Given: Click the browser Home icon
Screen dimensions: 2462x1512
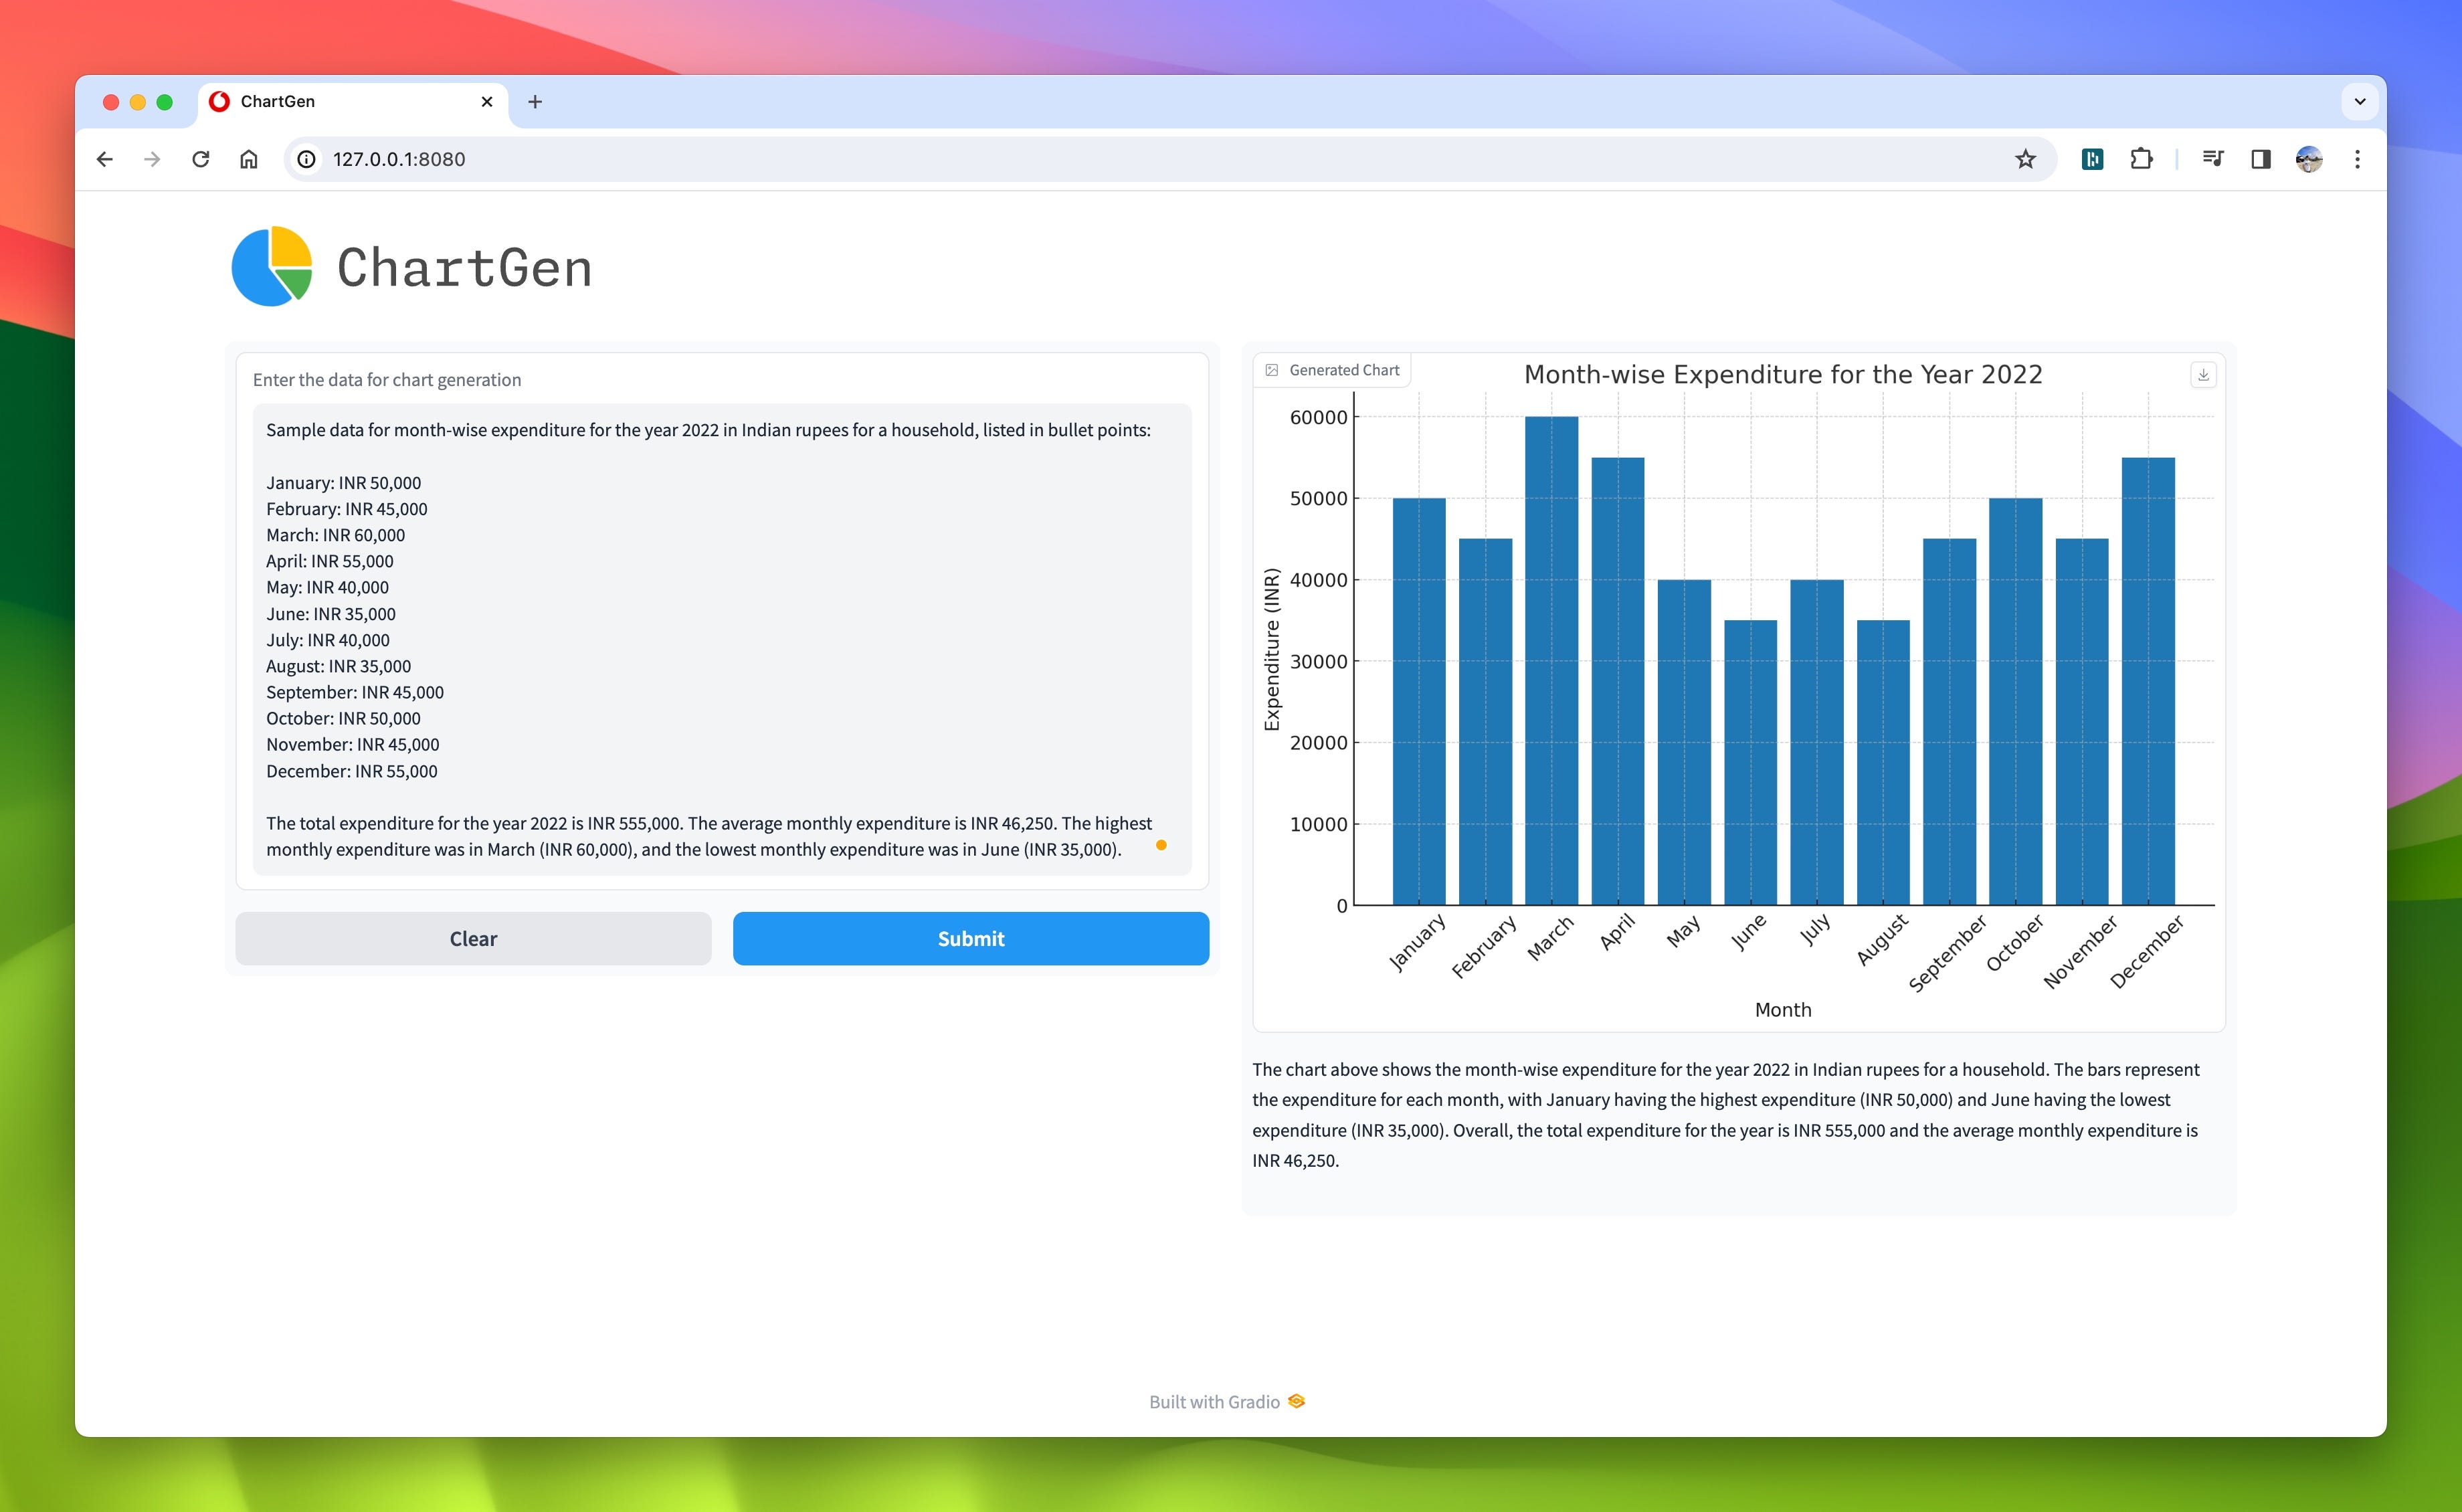Looking at the screenshot, I should 249,159.
